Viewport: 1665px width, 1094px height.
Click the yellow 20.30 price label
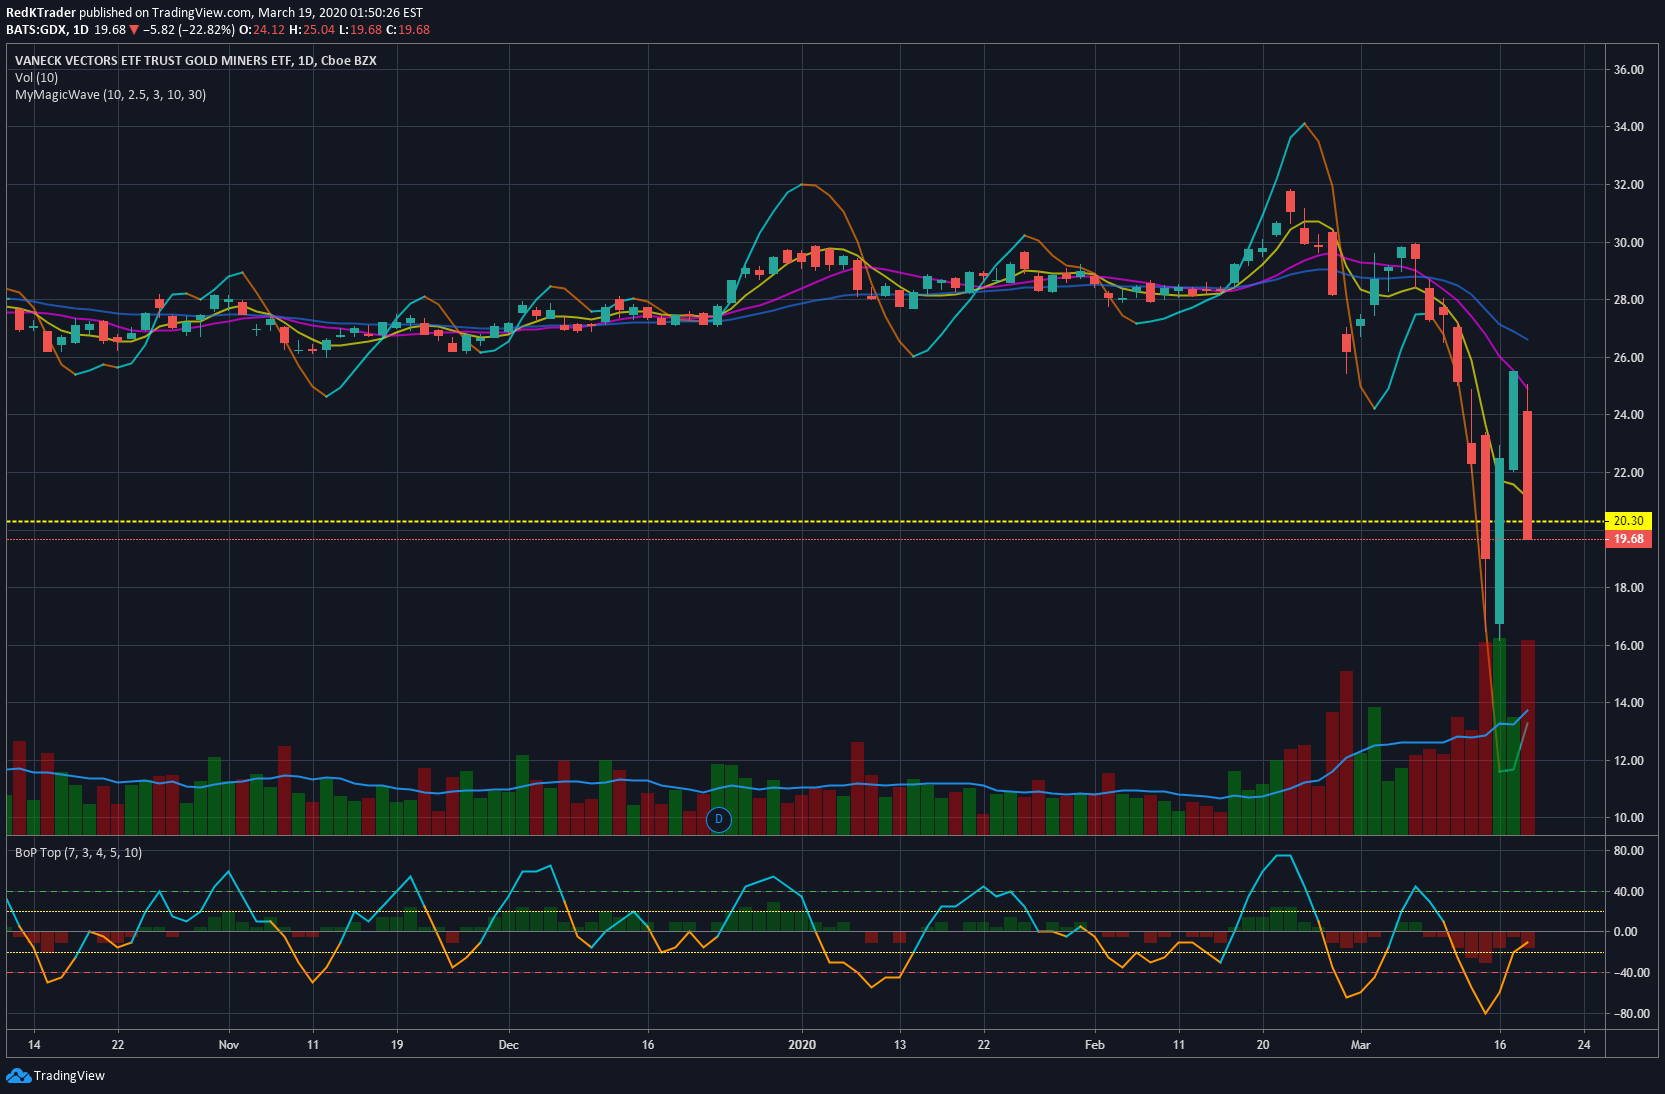[x=1628, y=521]
